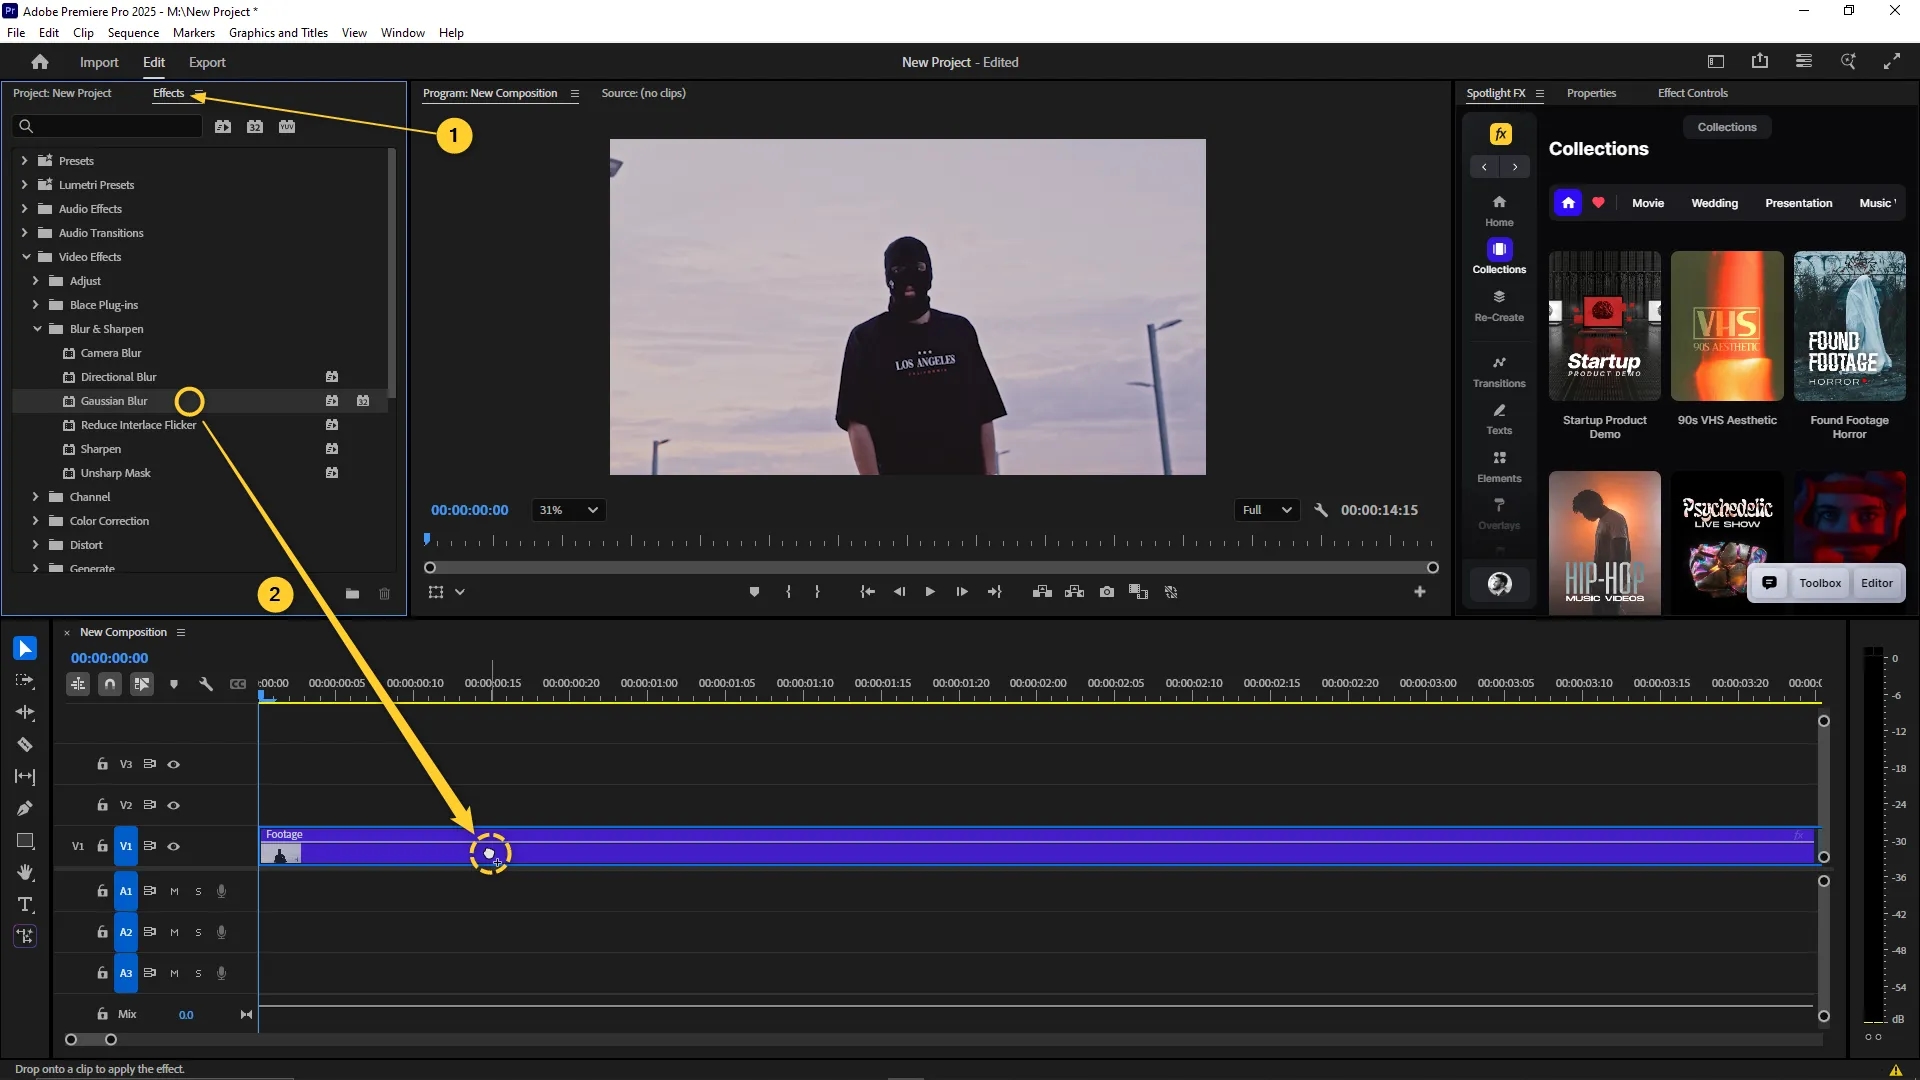
Task: Toggle V3 track output eye
Action: point(174,764)
